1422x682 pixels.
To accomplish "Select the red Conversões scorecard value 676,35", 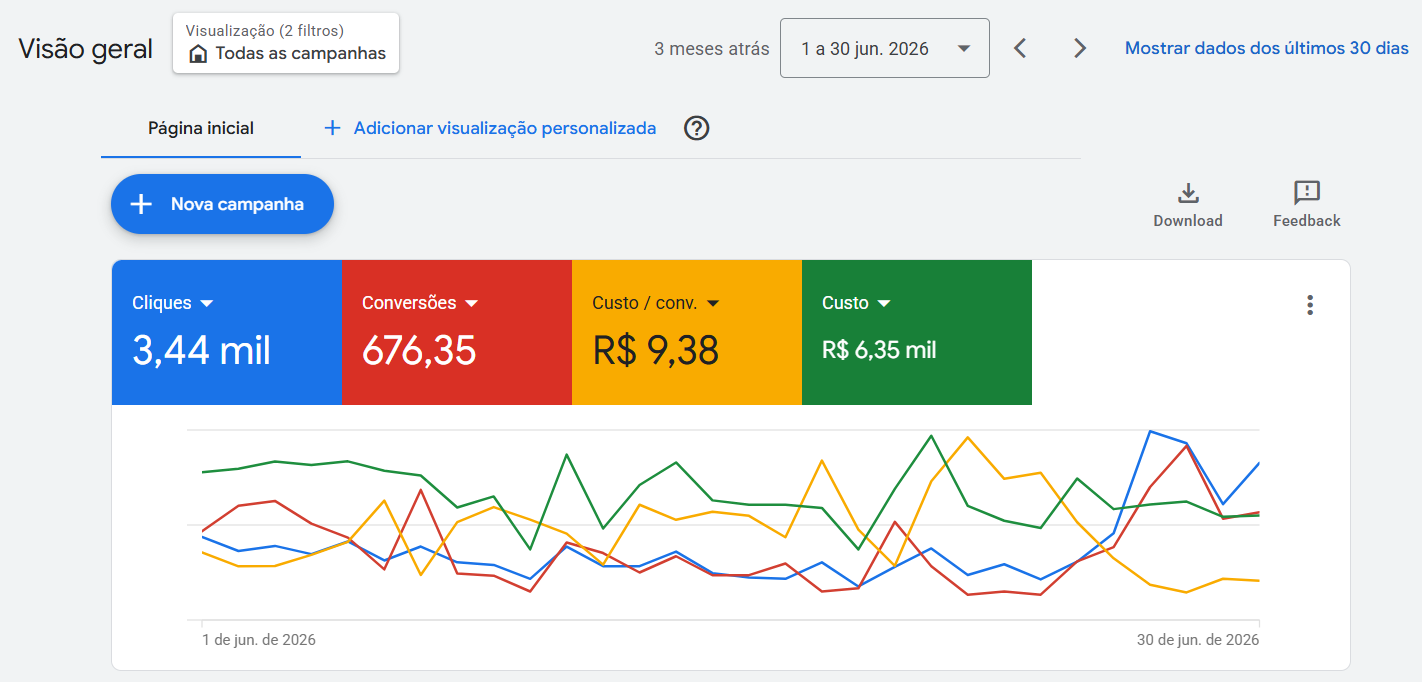I will (x=419, y=351).
